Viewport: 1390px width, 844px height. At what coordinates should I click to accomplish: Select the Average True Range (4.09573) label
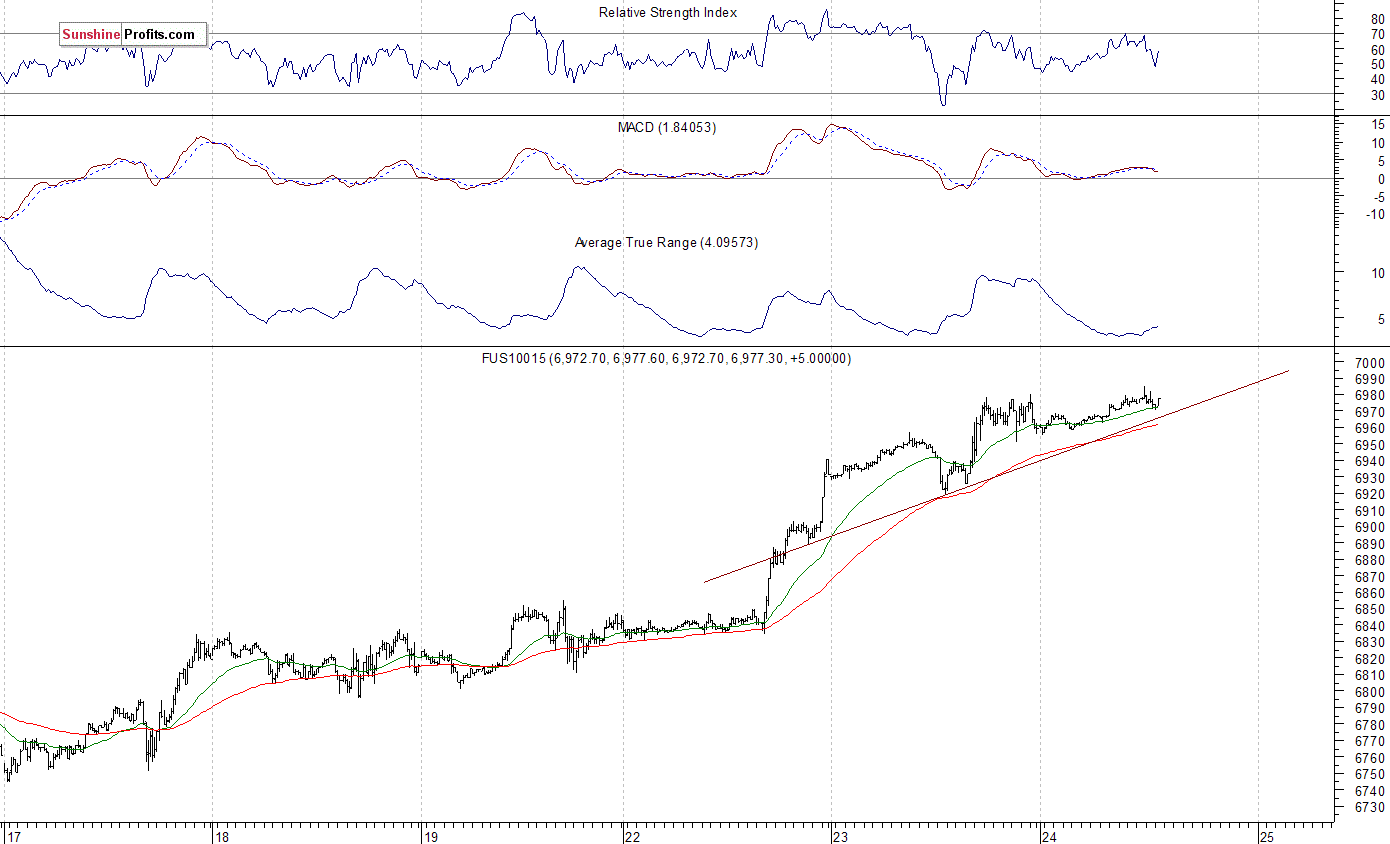666,242
